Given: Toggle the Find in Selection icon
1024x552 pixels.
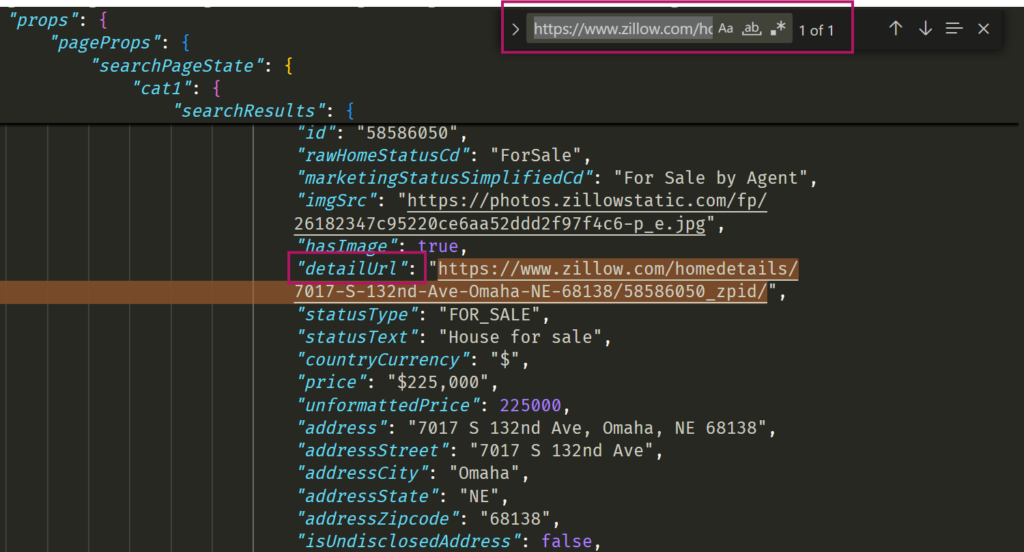Looking at the screenshot, I should 954,29.
